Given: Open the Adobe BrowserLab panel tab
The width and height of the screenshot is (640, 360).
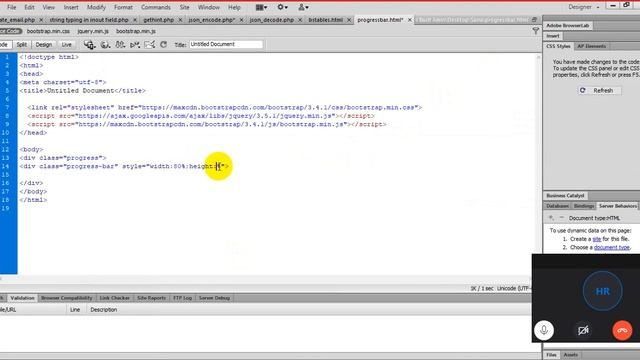Looking at the screenshot, I should click(x=567, y=25).
